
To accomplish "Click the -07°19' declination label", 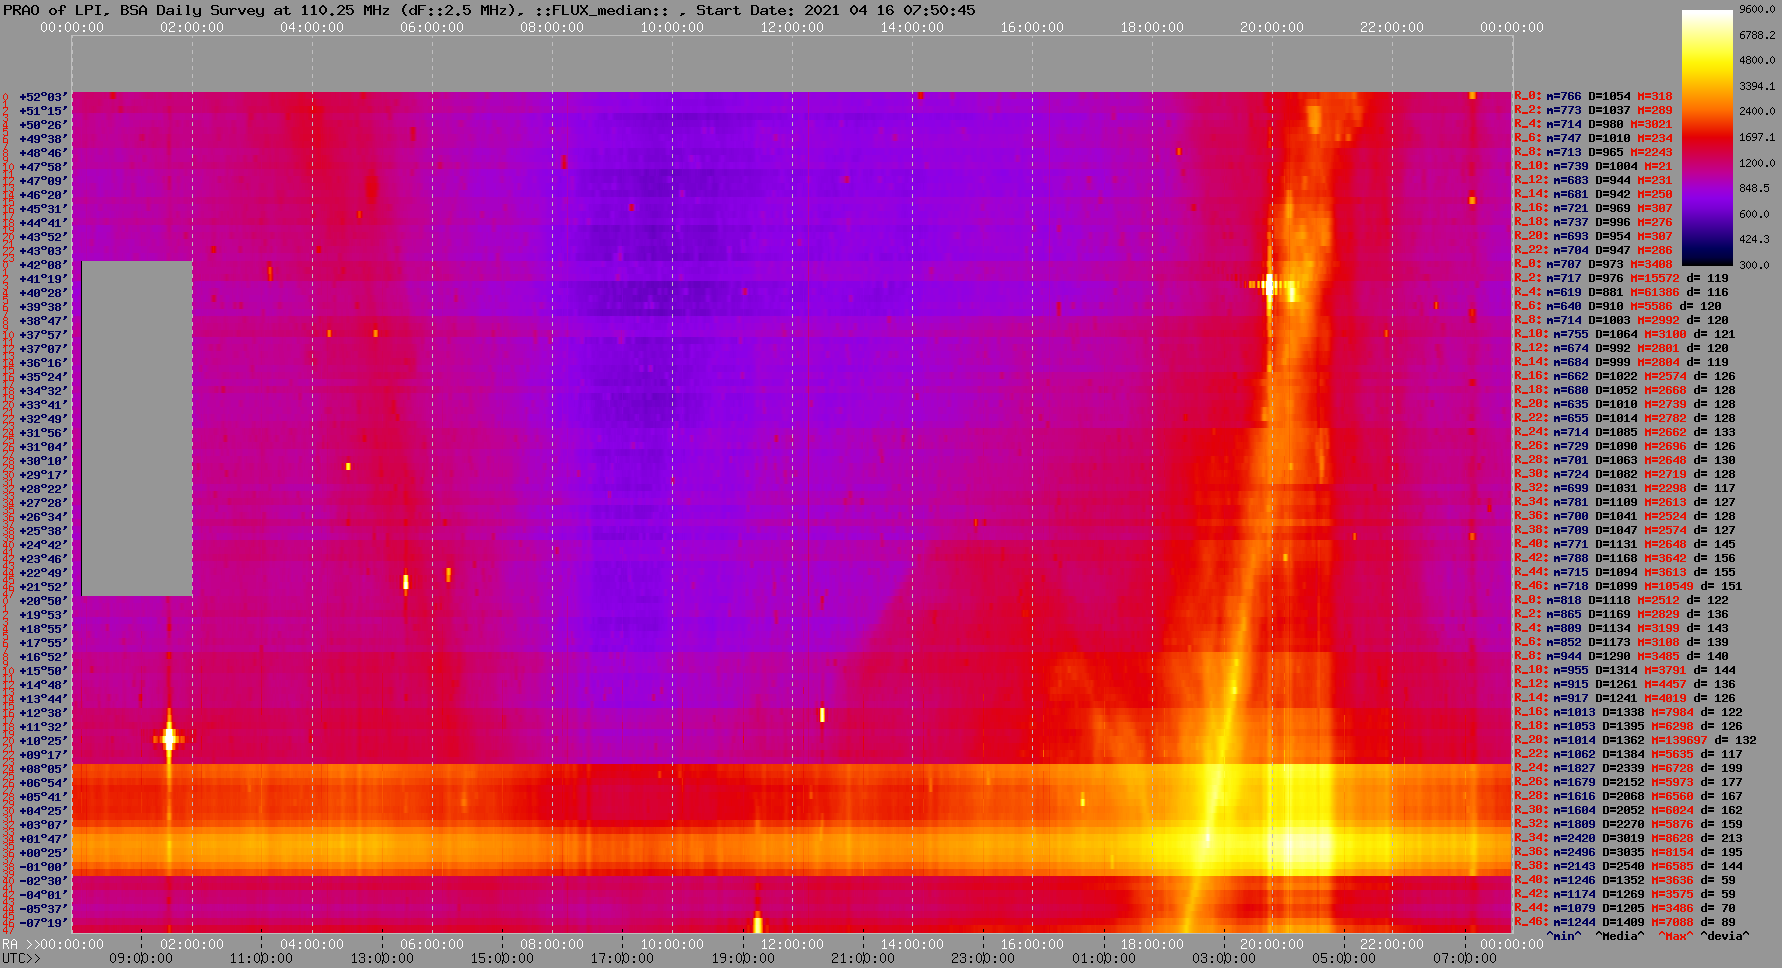I will [x=43, y=923].
